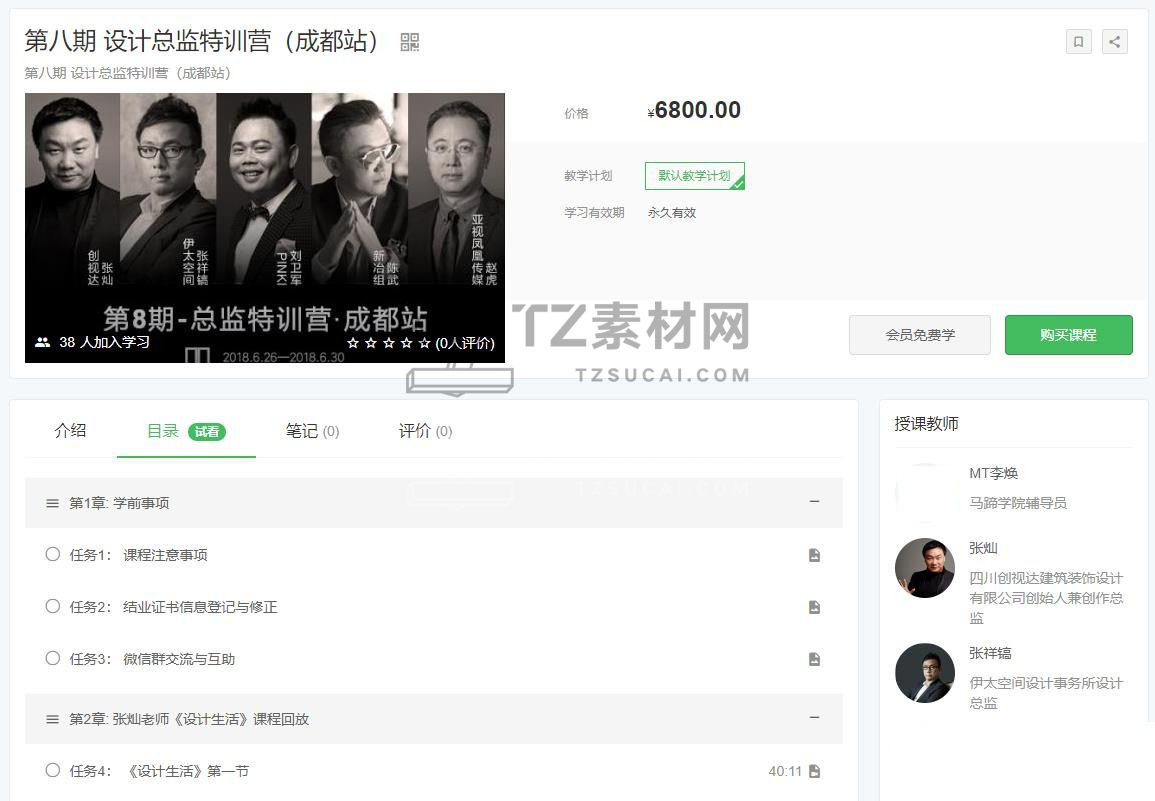The image size is (1155, 801).
Task: Mark 任务1 课程注意事项 status circle
Action: tap(52, 554)
